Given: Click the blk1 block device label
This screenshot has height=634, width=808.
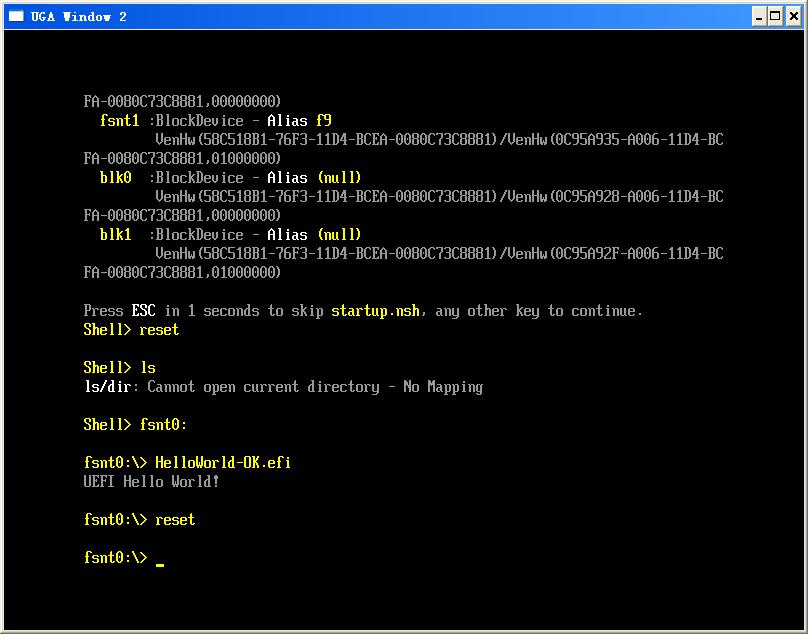Looking at the screenshot, I should pos(115,235).
